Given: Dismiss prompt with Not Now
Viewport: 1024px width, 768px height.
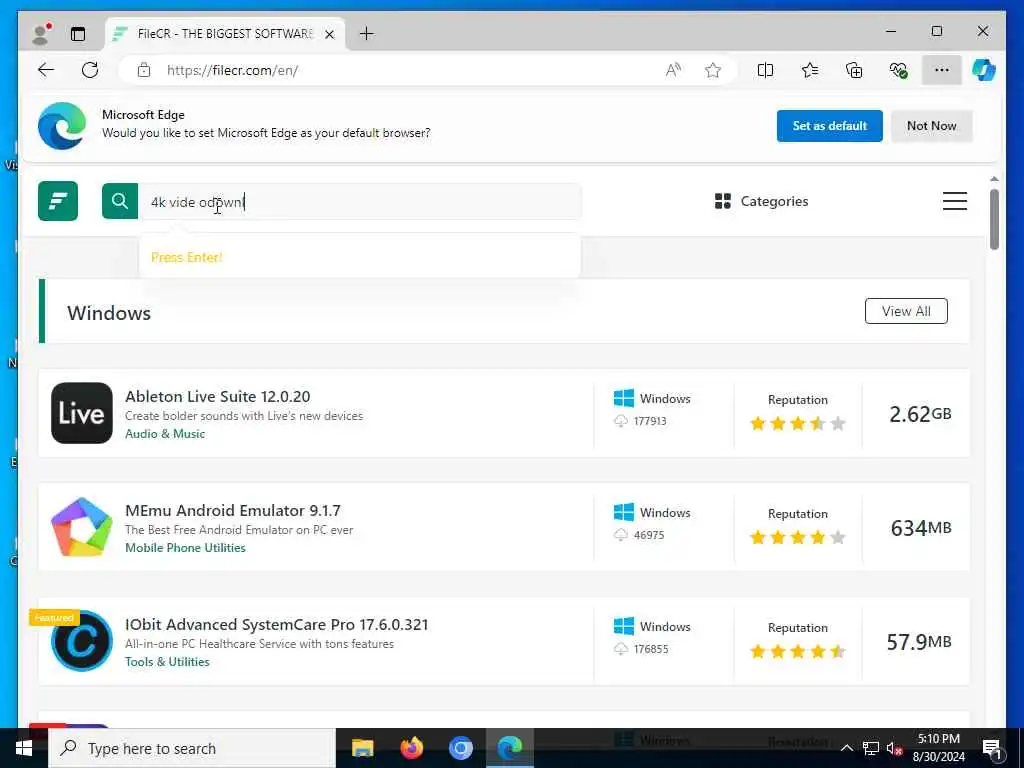Looking at the screenshot, I should 931,126.
